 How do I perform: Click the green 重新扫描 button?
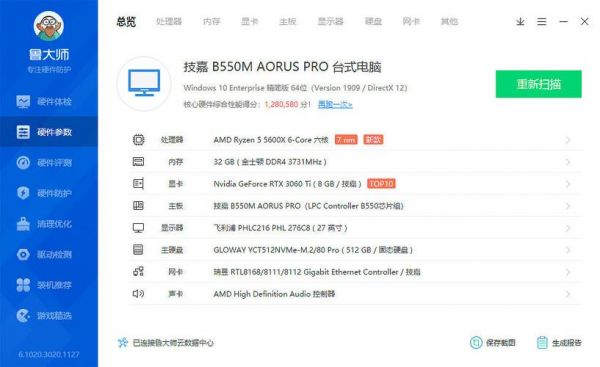(x=538, y=84)
